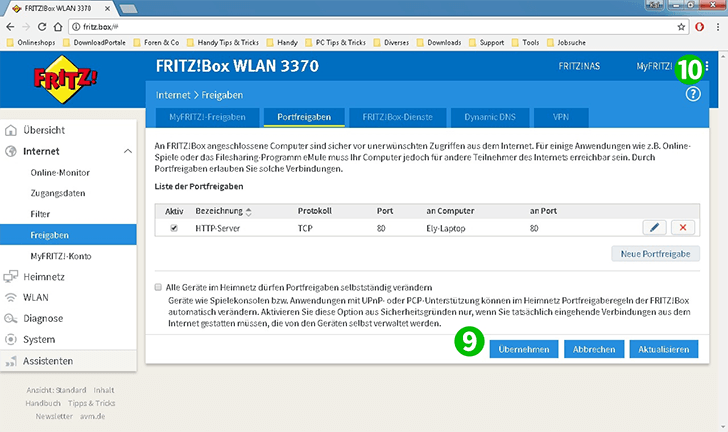Open FRITZ!NAS link
Screen dimensions: 728x432
coord(579,66)
